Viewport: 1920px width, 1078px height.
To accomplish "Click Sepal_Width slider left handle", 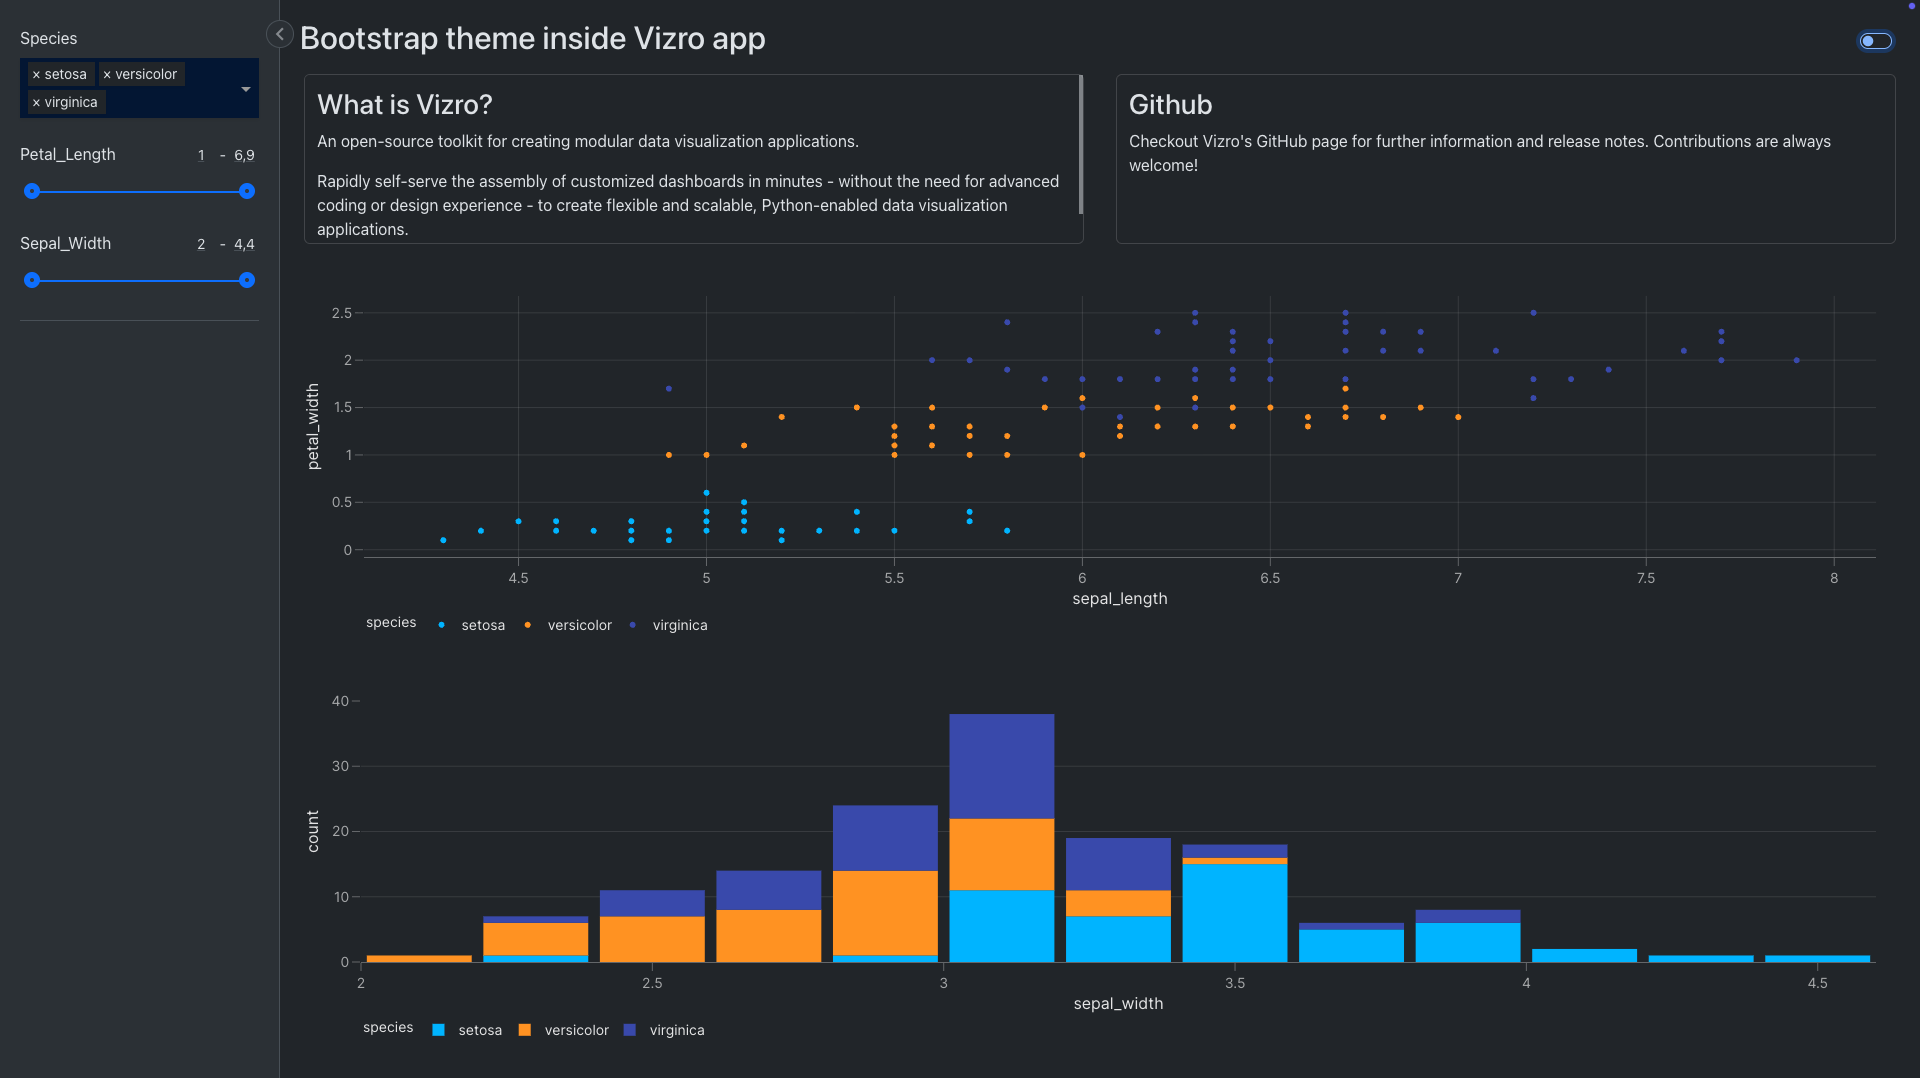I will (32, 280).
